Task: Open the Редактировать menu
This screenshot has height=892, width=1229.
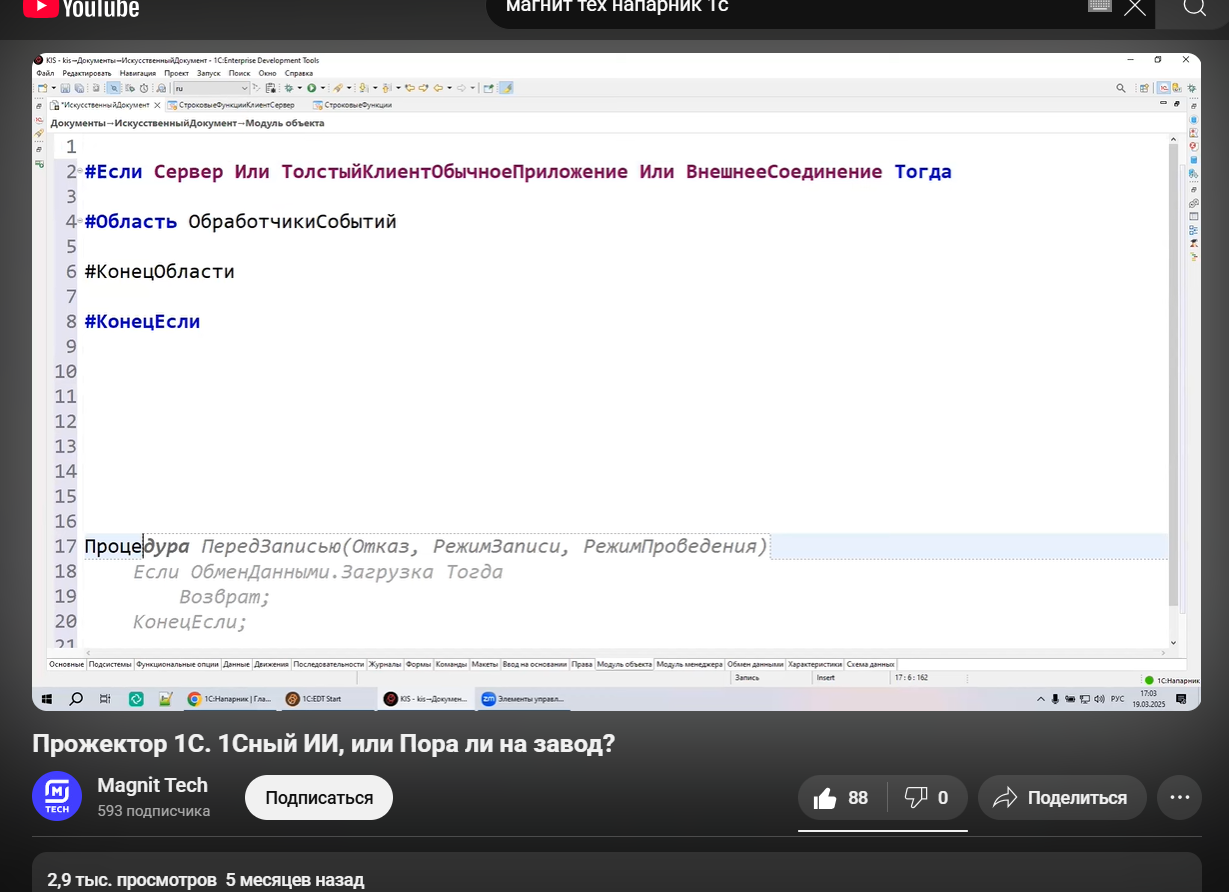Action: click(87, 73)
